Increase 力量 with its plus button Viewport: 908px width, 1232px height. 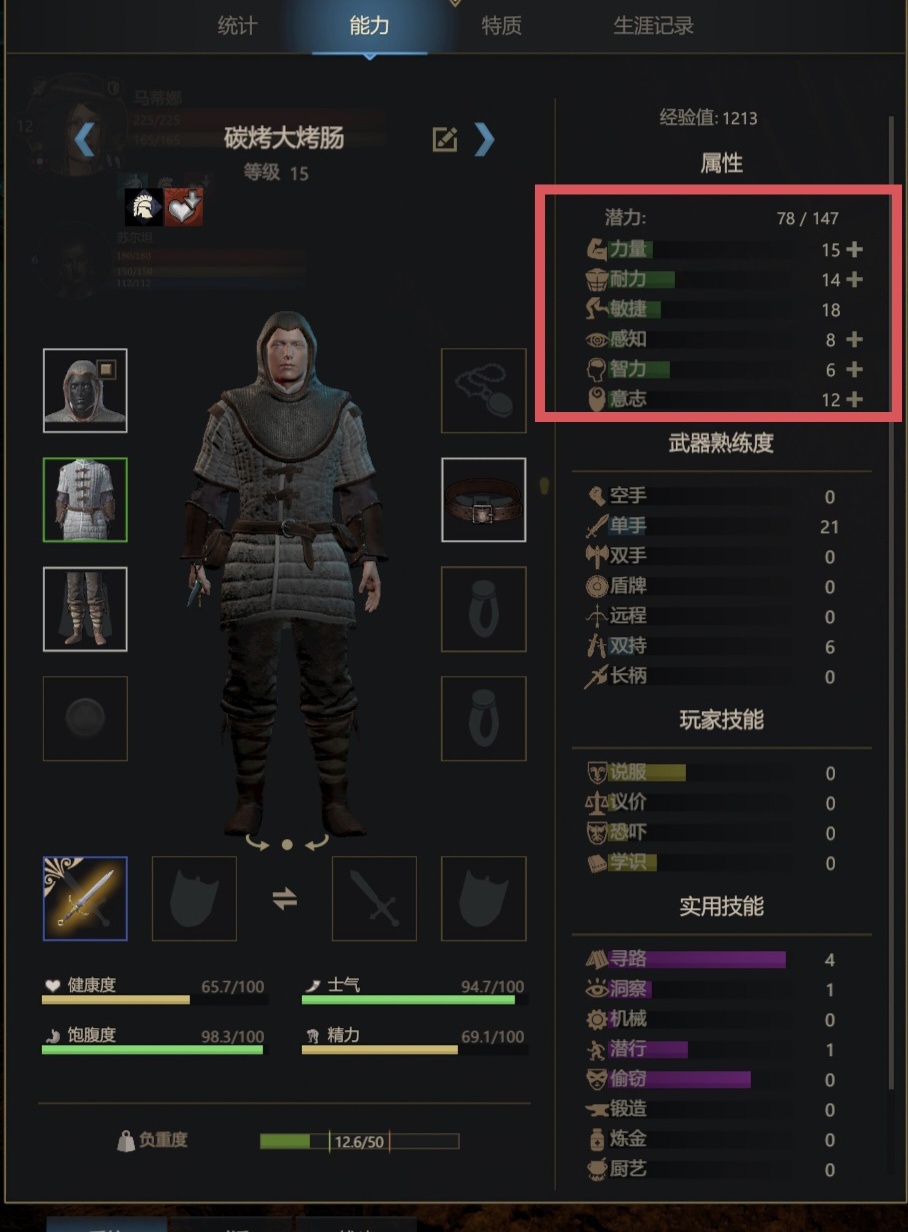[855, 250]
